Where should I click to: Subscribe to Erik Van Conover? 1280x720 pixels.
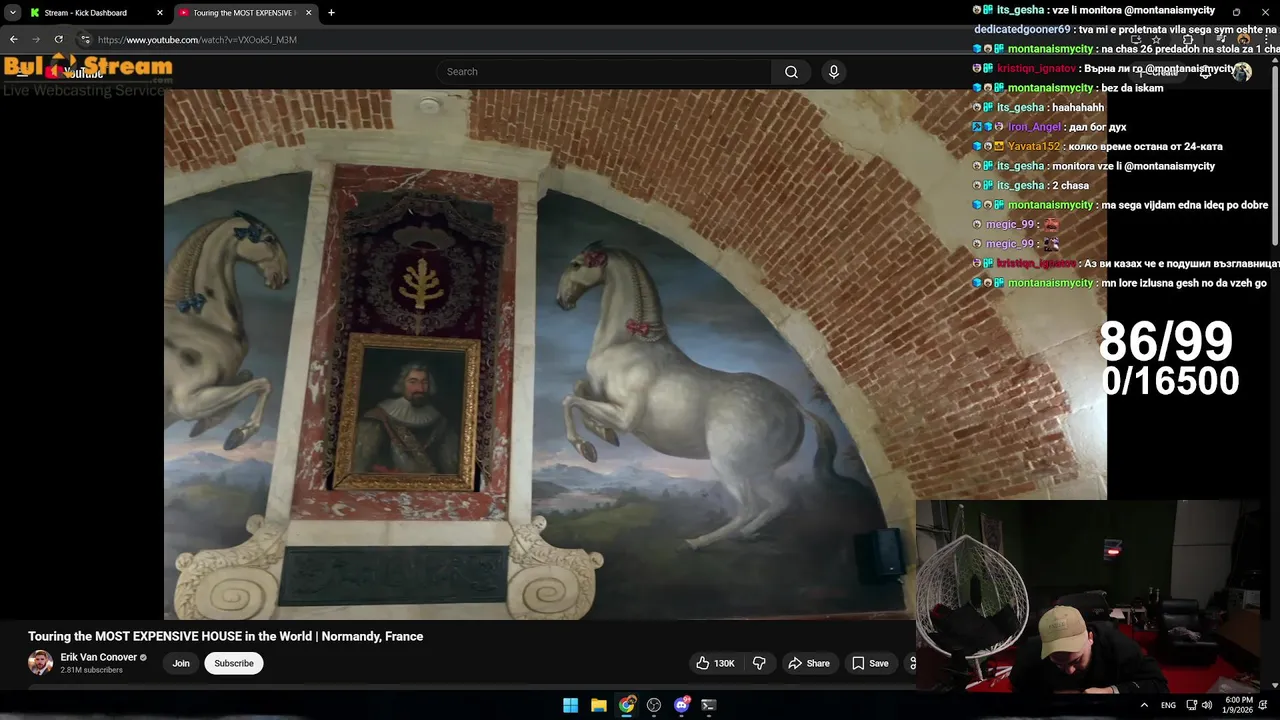[x=234, y=663]
